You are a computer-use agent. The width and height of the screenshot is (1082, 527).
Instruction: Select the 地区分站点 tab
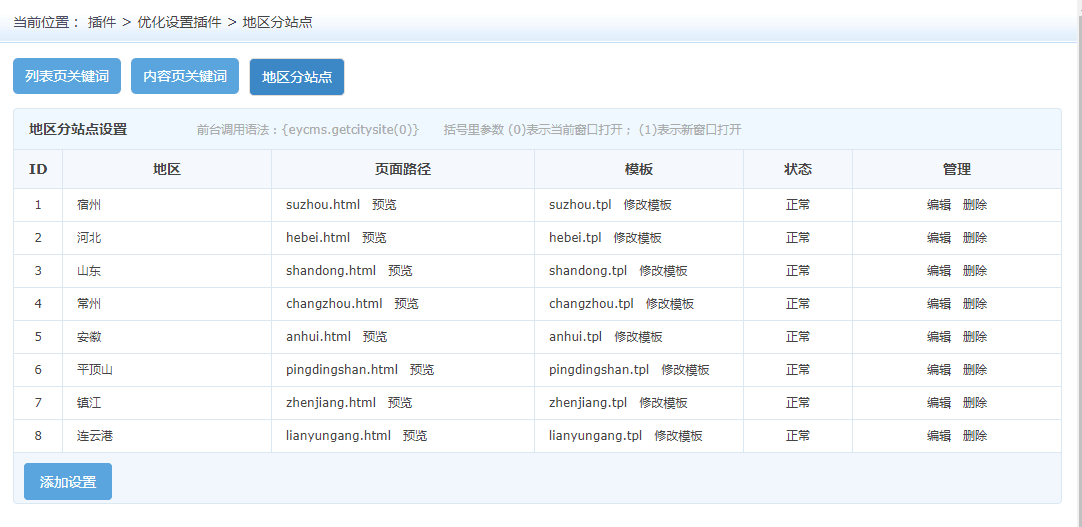297,77
